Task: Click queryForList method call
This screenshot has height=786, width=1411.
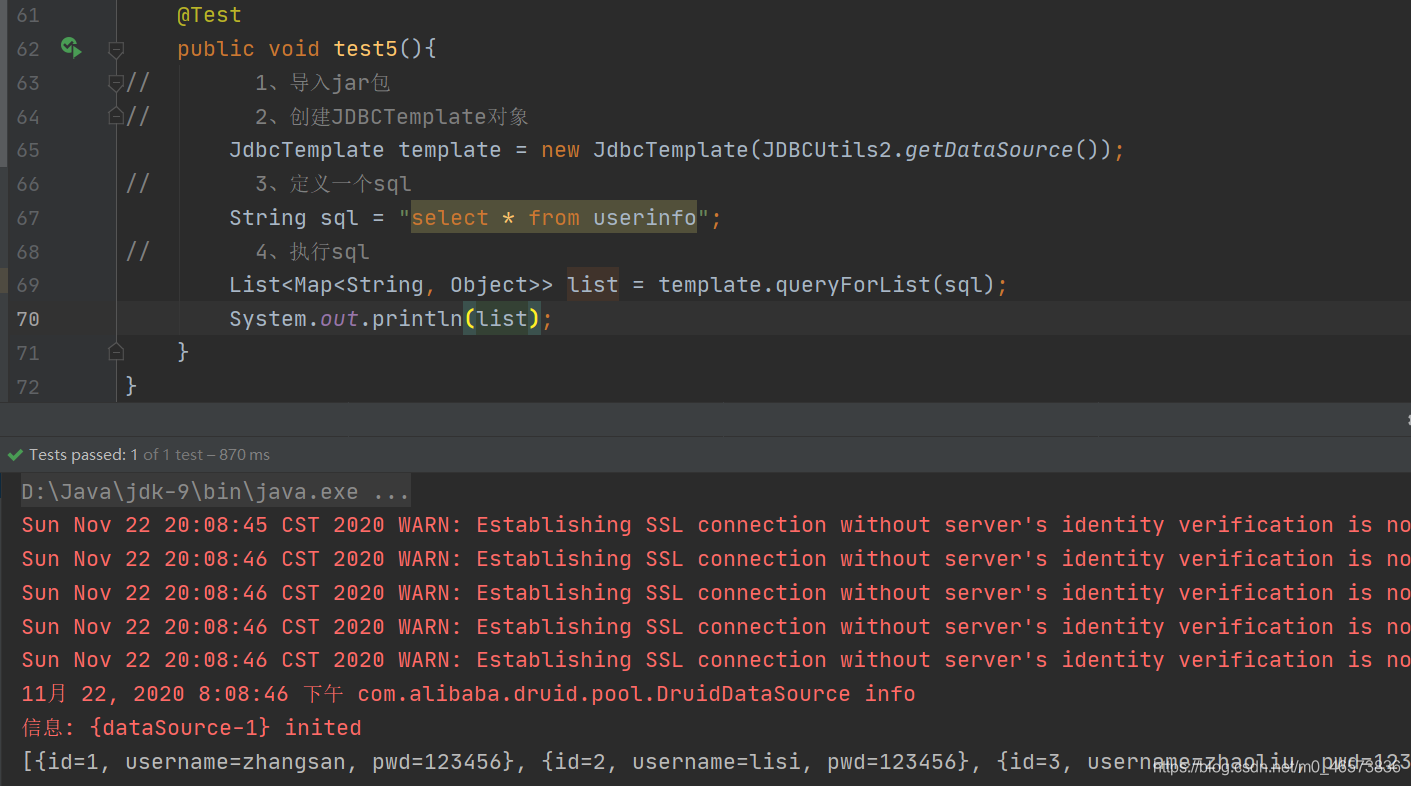Action: click(853, 285)
